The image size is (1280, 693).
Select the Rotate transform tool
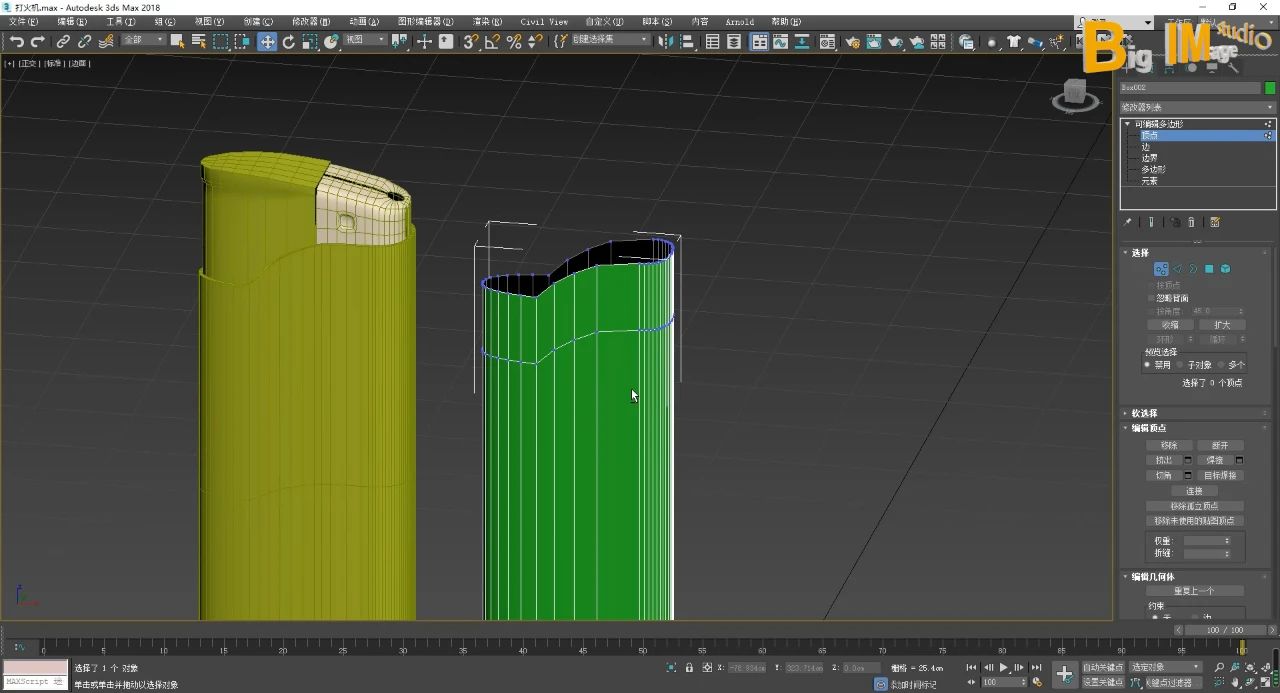289,41
